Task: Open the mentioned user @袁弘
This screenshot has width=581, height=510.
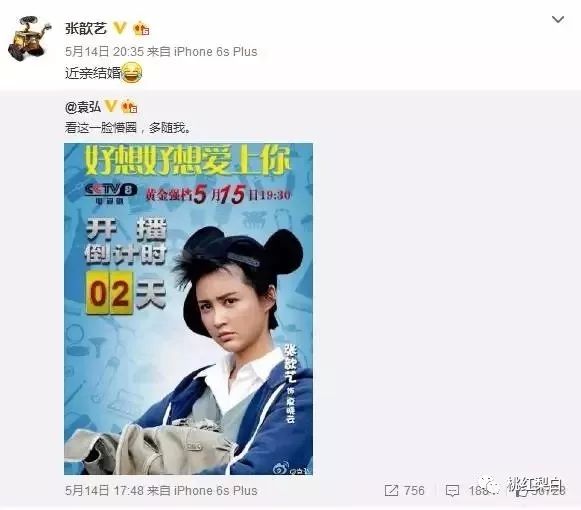Action: pyautogui.click(x=83, y=107)
